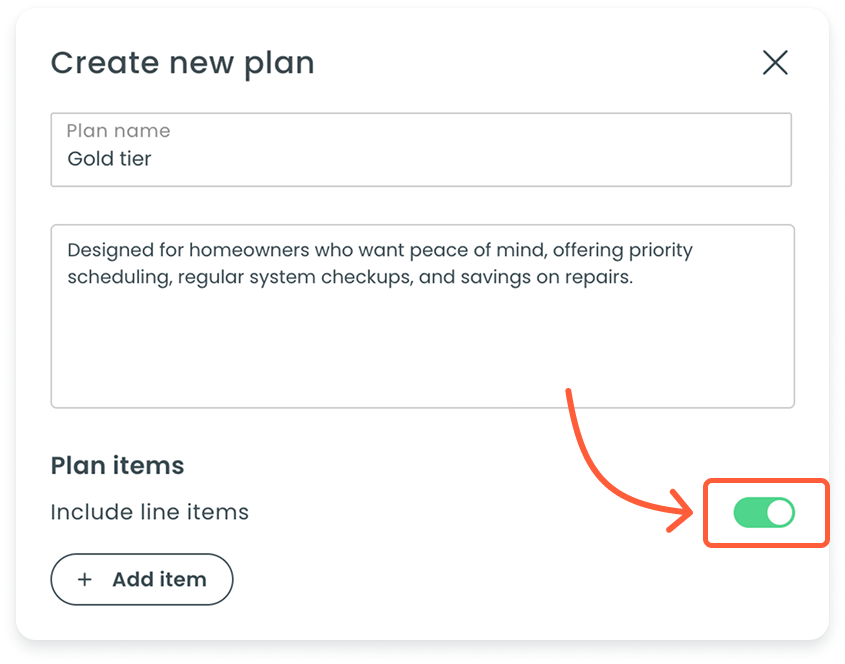Click the plus symbol left of 'Add item' text
Image resolution: width=845 pixels, height=664 pixels.
(x=85, y=579)
